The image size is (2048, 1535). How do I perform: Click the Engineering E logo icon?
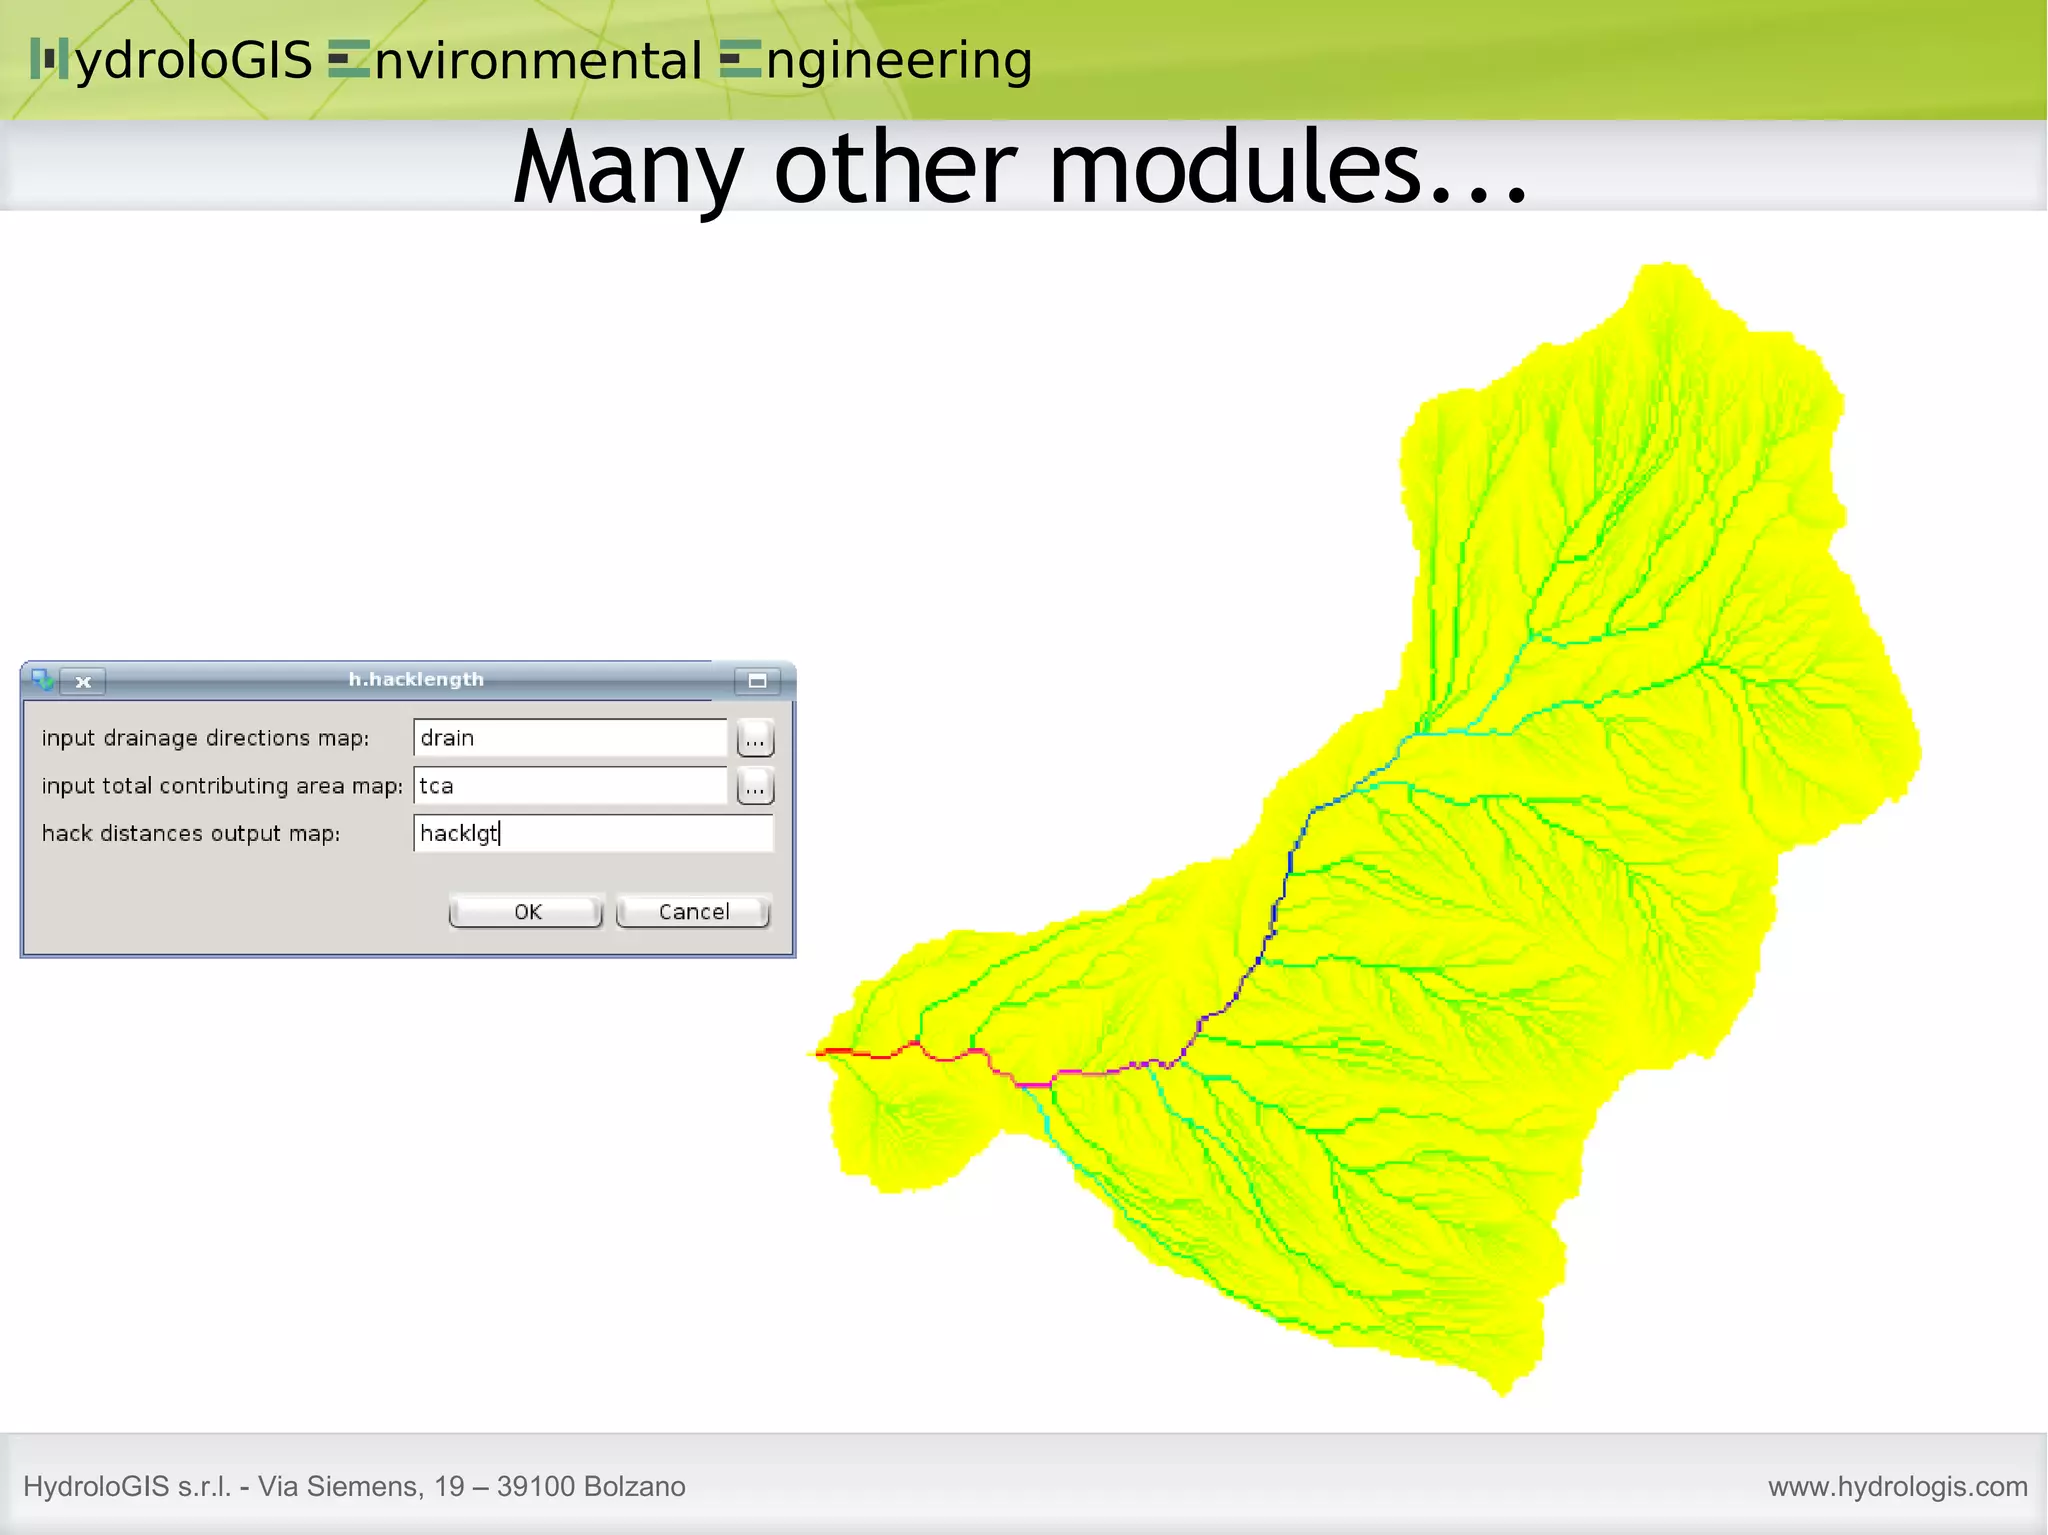[740, 59]
